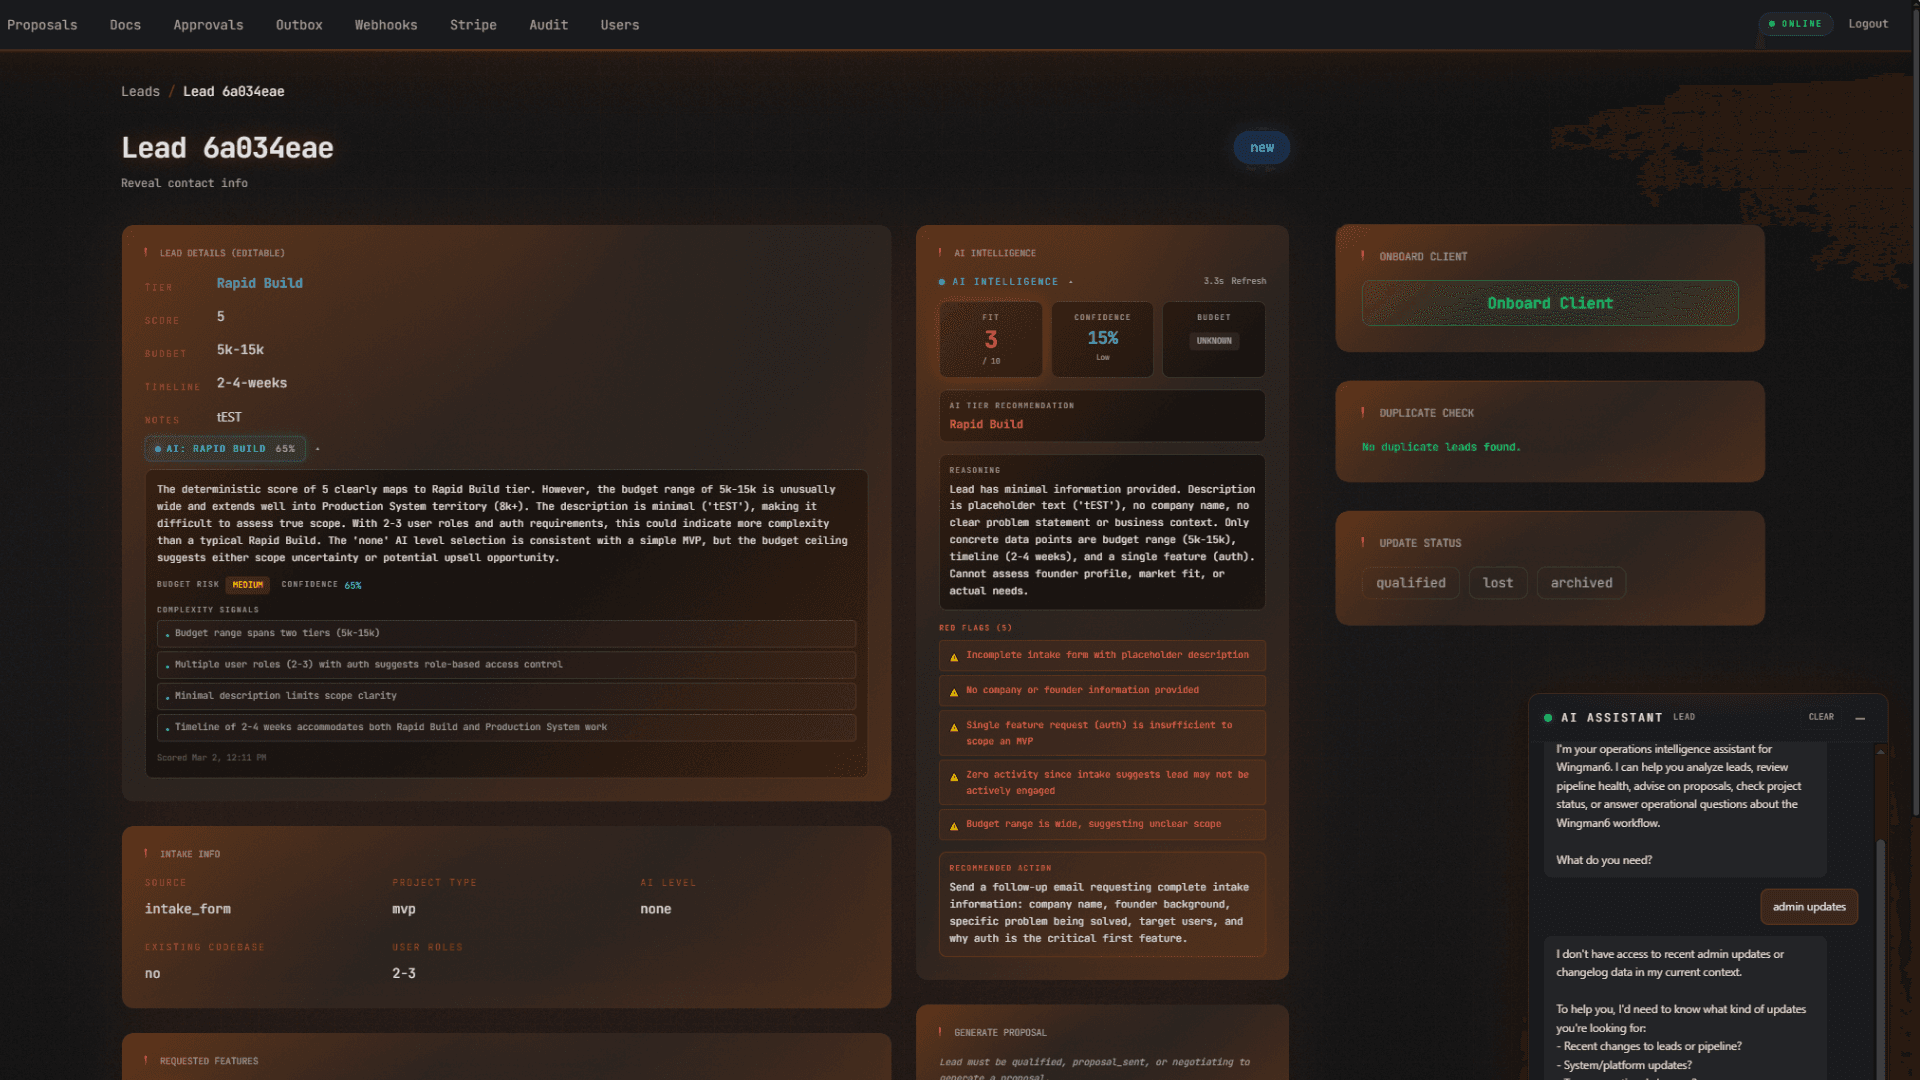The width and height of the screenshot is (1920, 1080).
Task: Click the warning triangle on the incomplete intake flag
Action: (x=952, y=655)
